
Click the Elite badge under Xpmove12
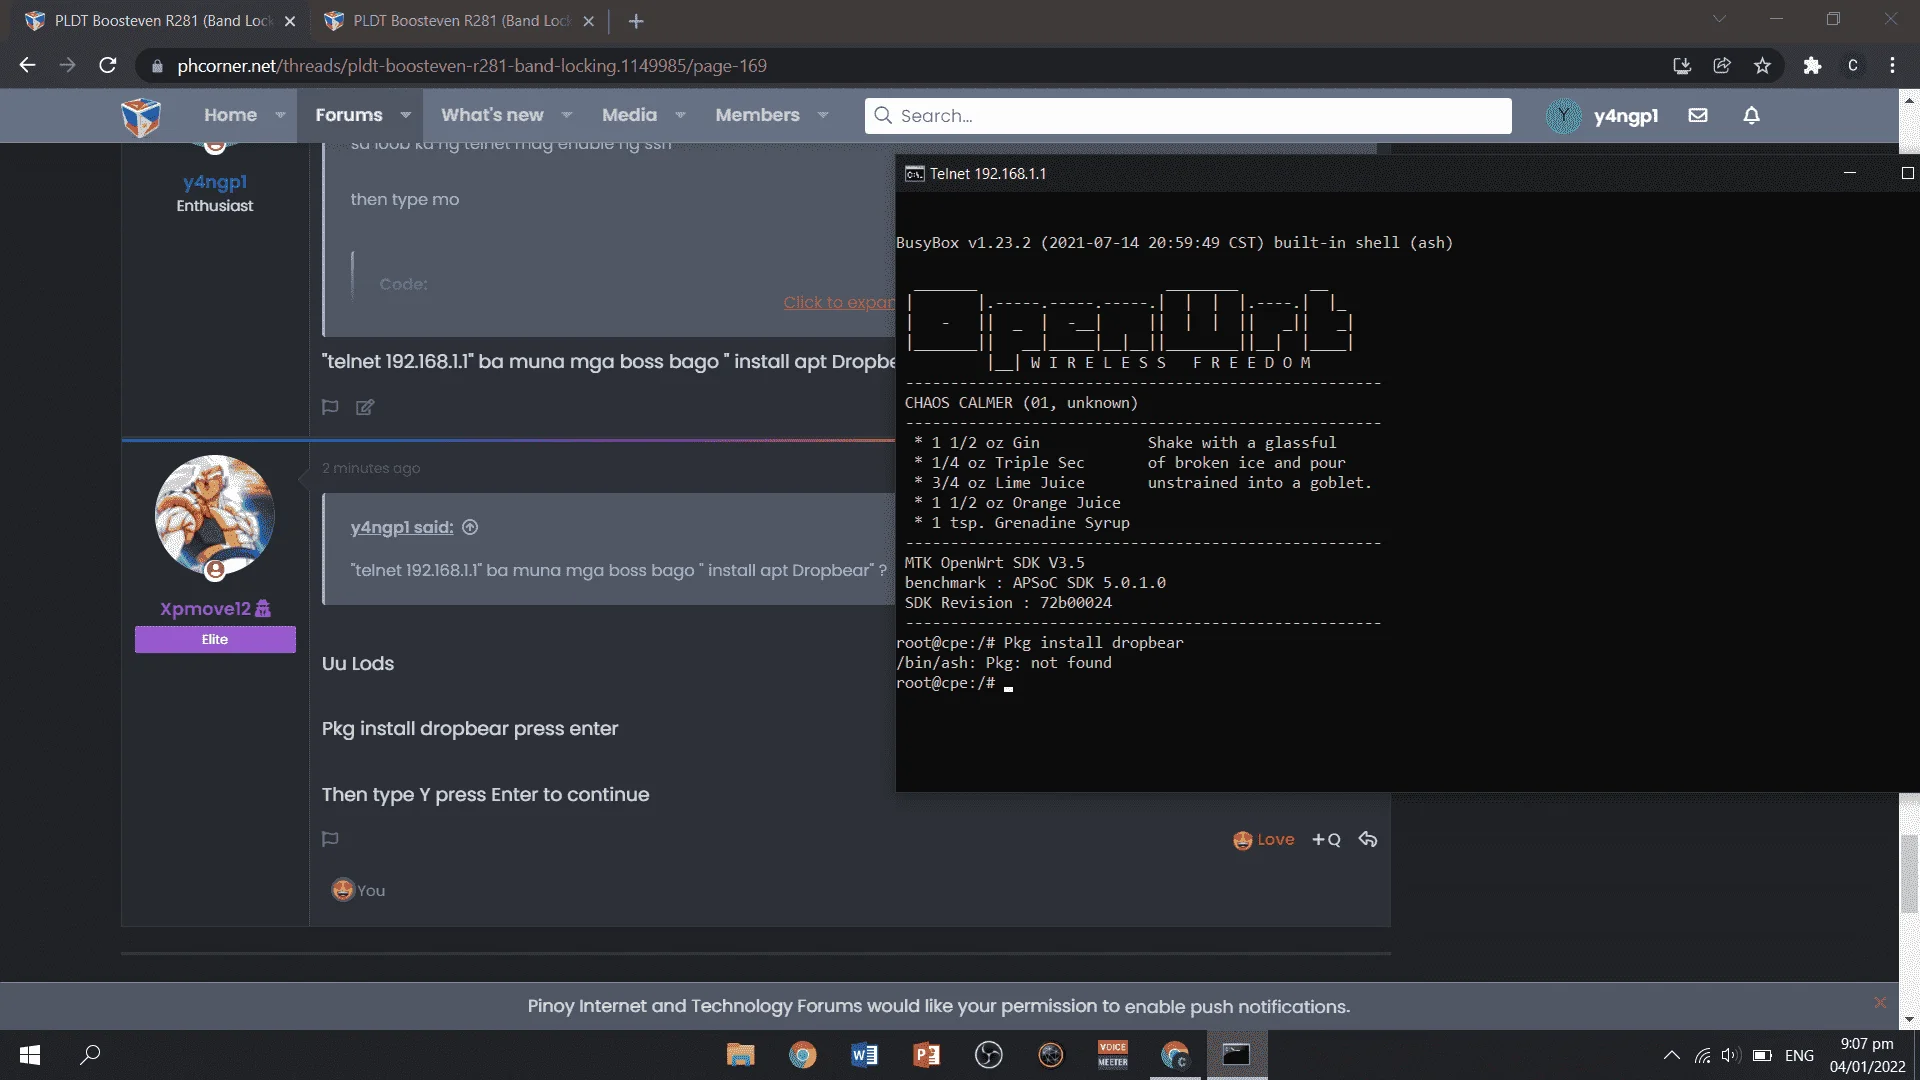[215, 640]
